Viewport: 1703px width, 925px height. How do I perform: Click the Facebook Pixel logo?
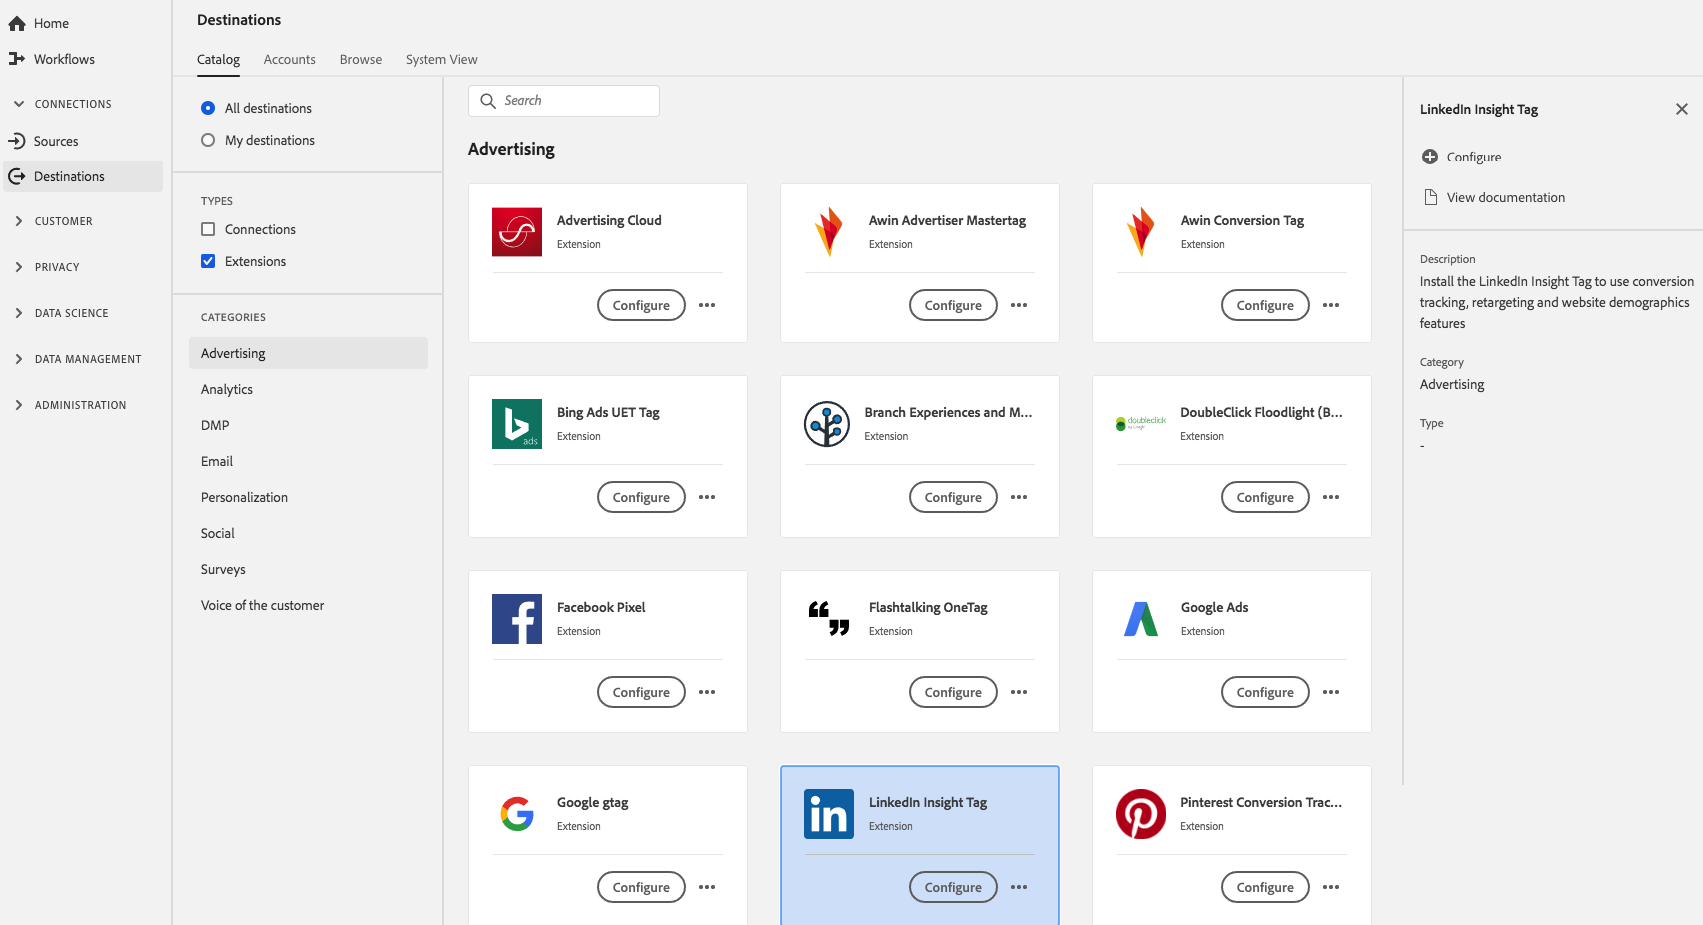pyautogui.click(x=517, y=619)
